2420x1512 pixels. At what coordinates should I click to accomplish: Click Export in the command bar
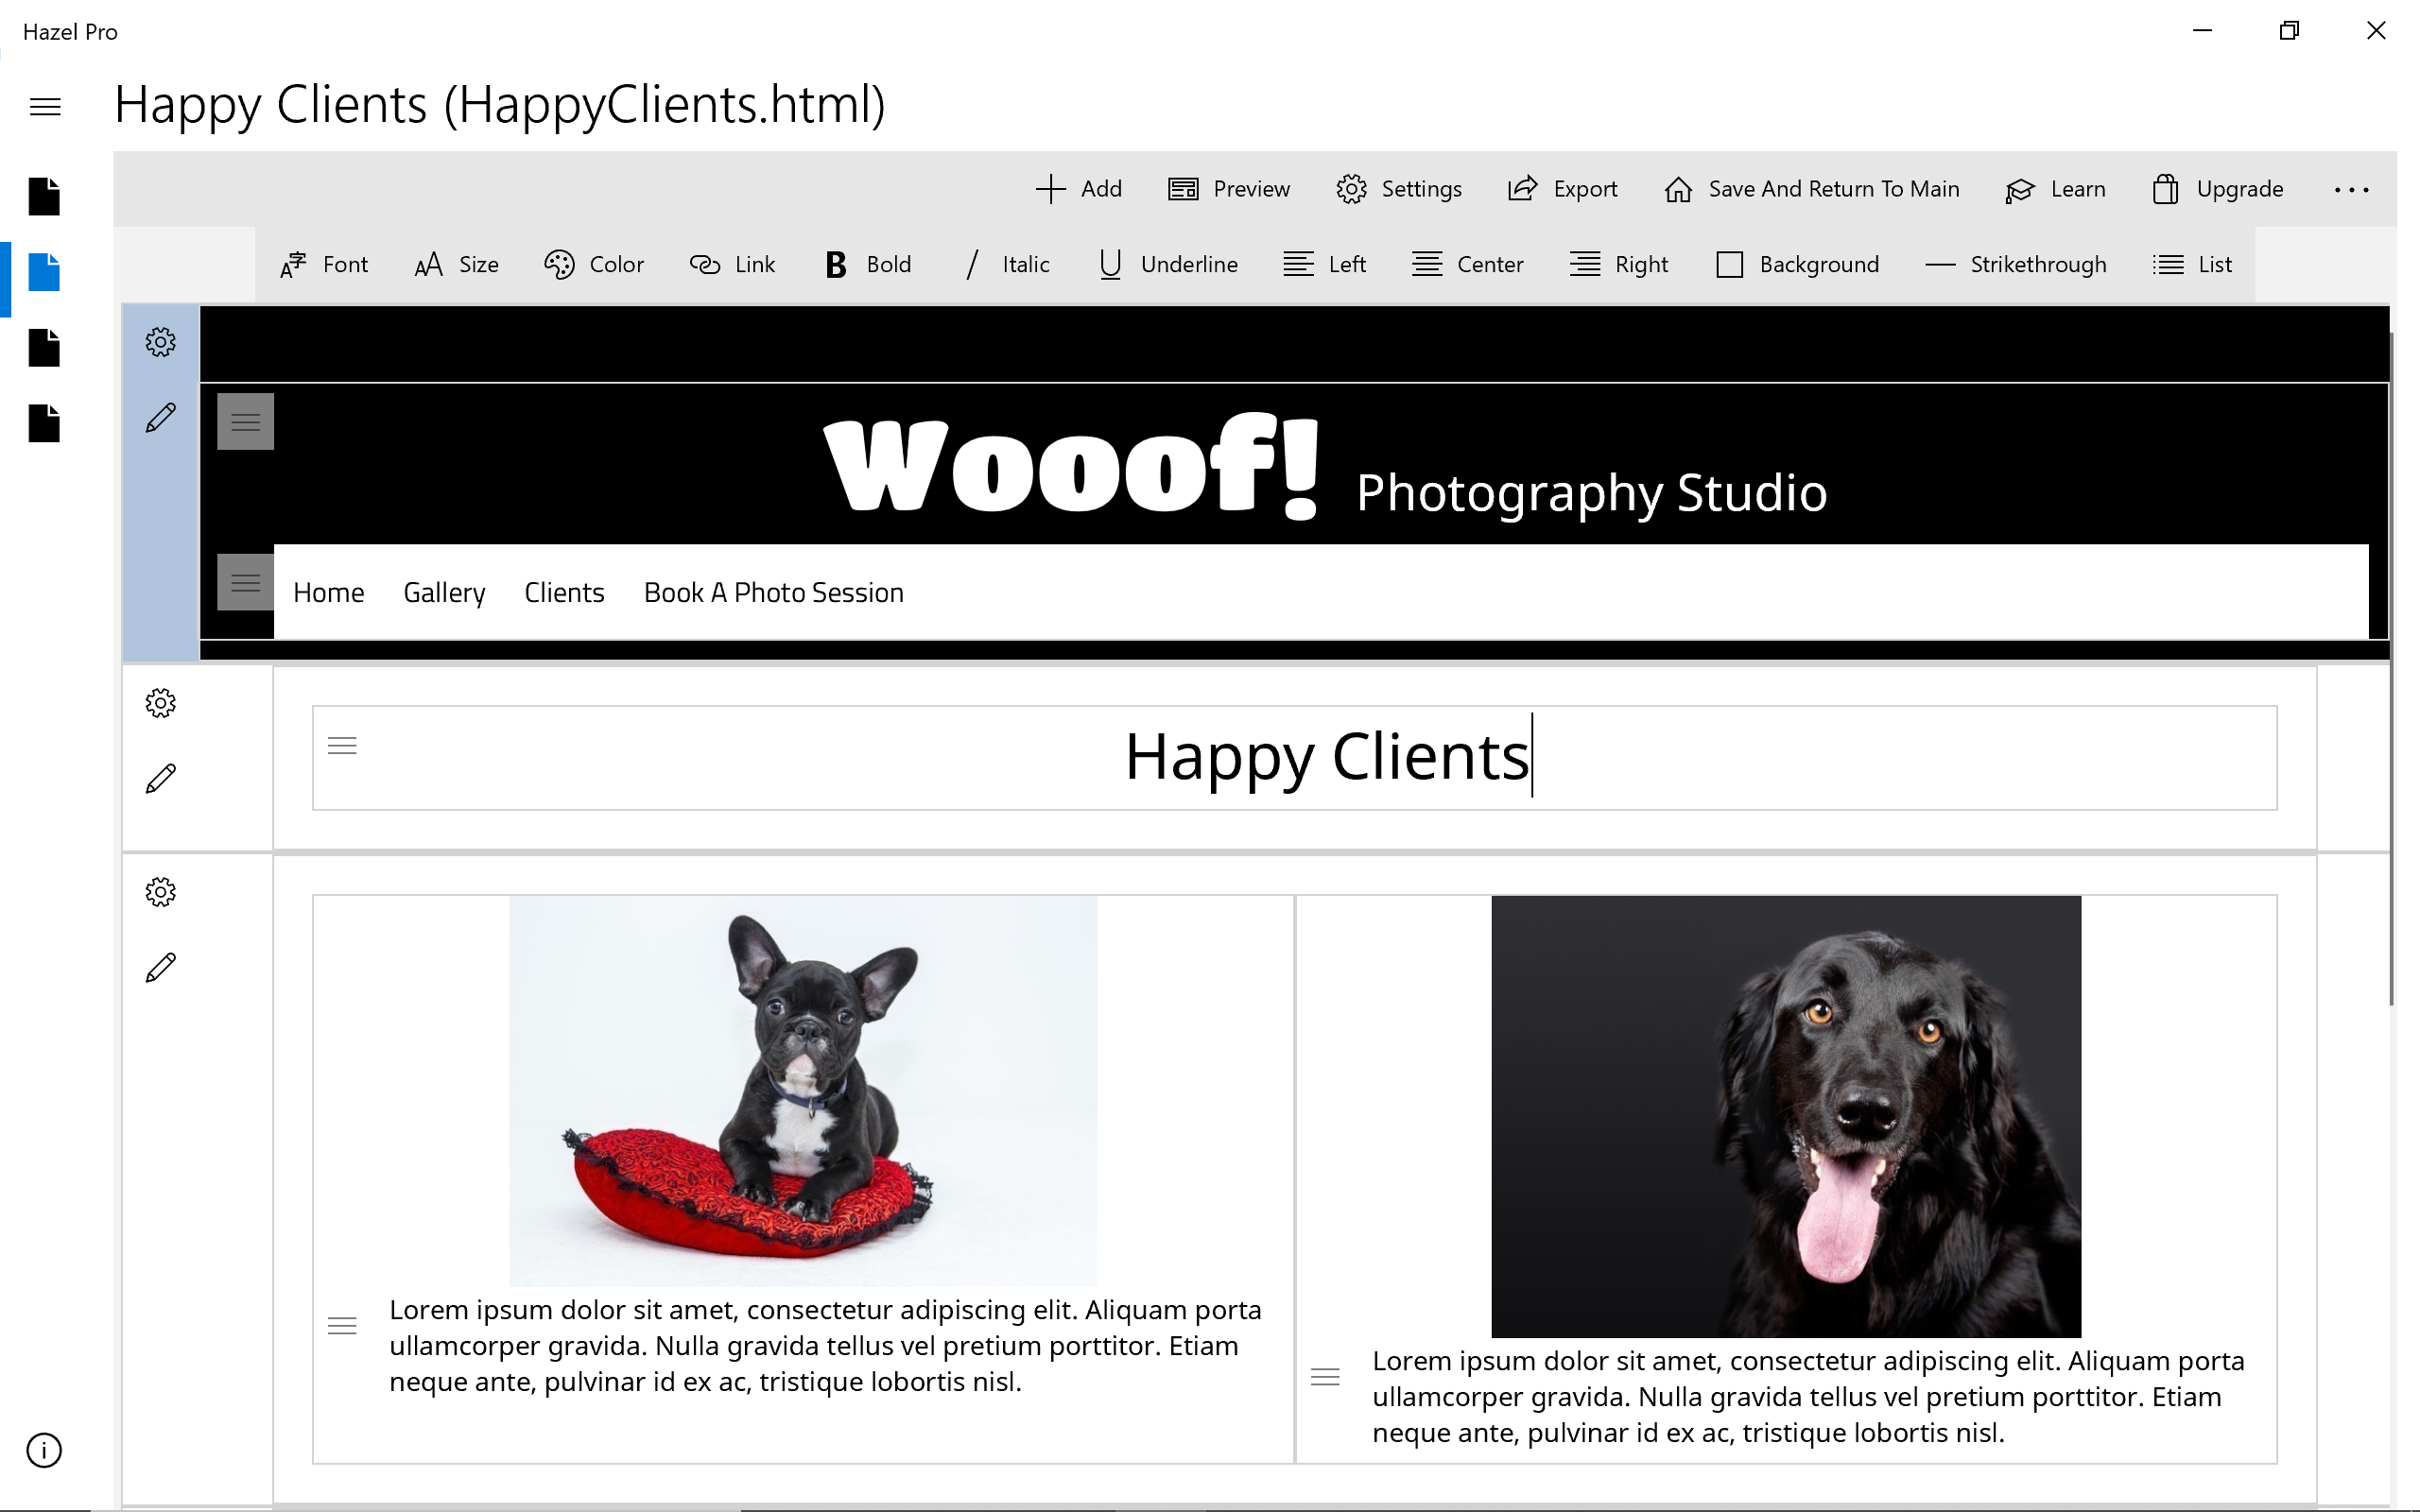(1562, 189)
